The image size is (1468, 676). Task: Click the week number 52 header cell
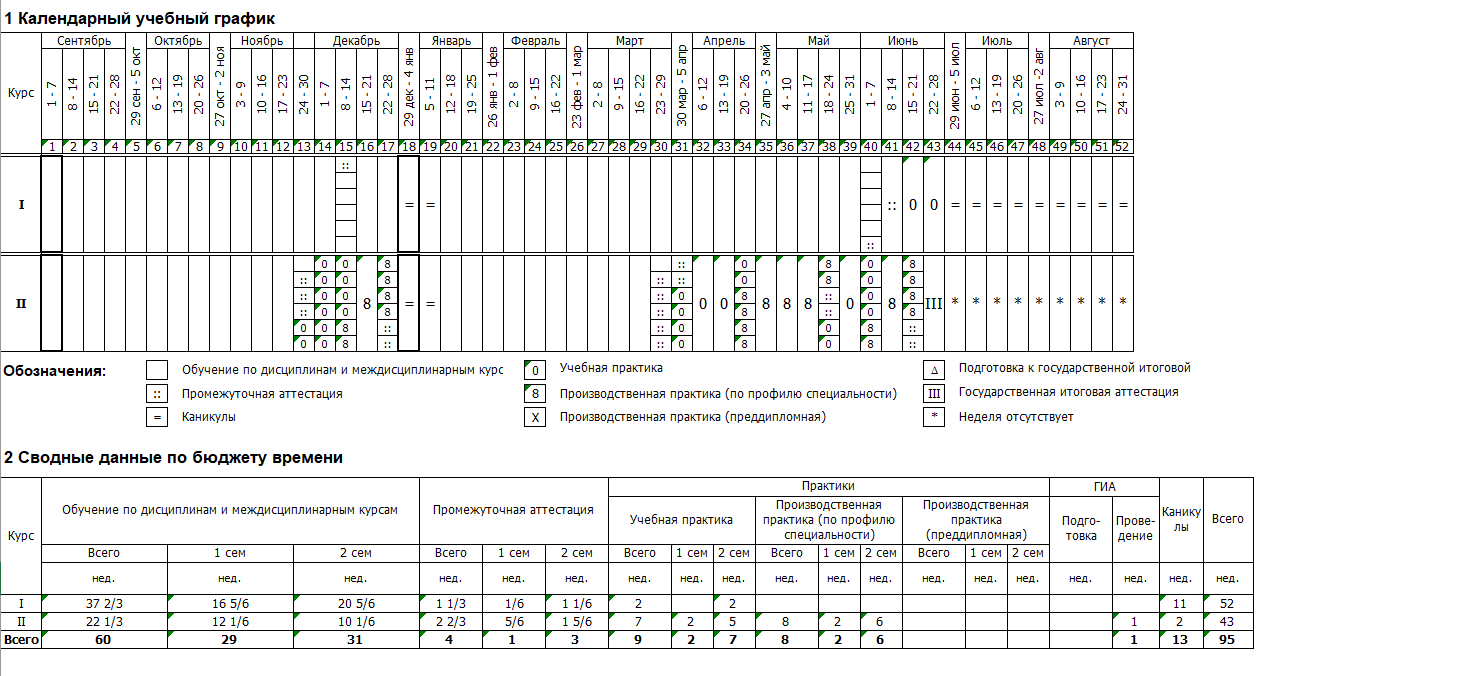[1122, 147]
